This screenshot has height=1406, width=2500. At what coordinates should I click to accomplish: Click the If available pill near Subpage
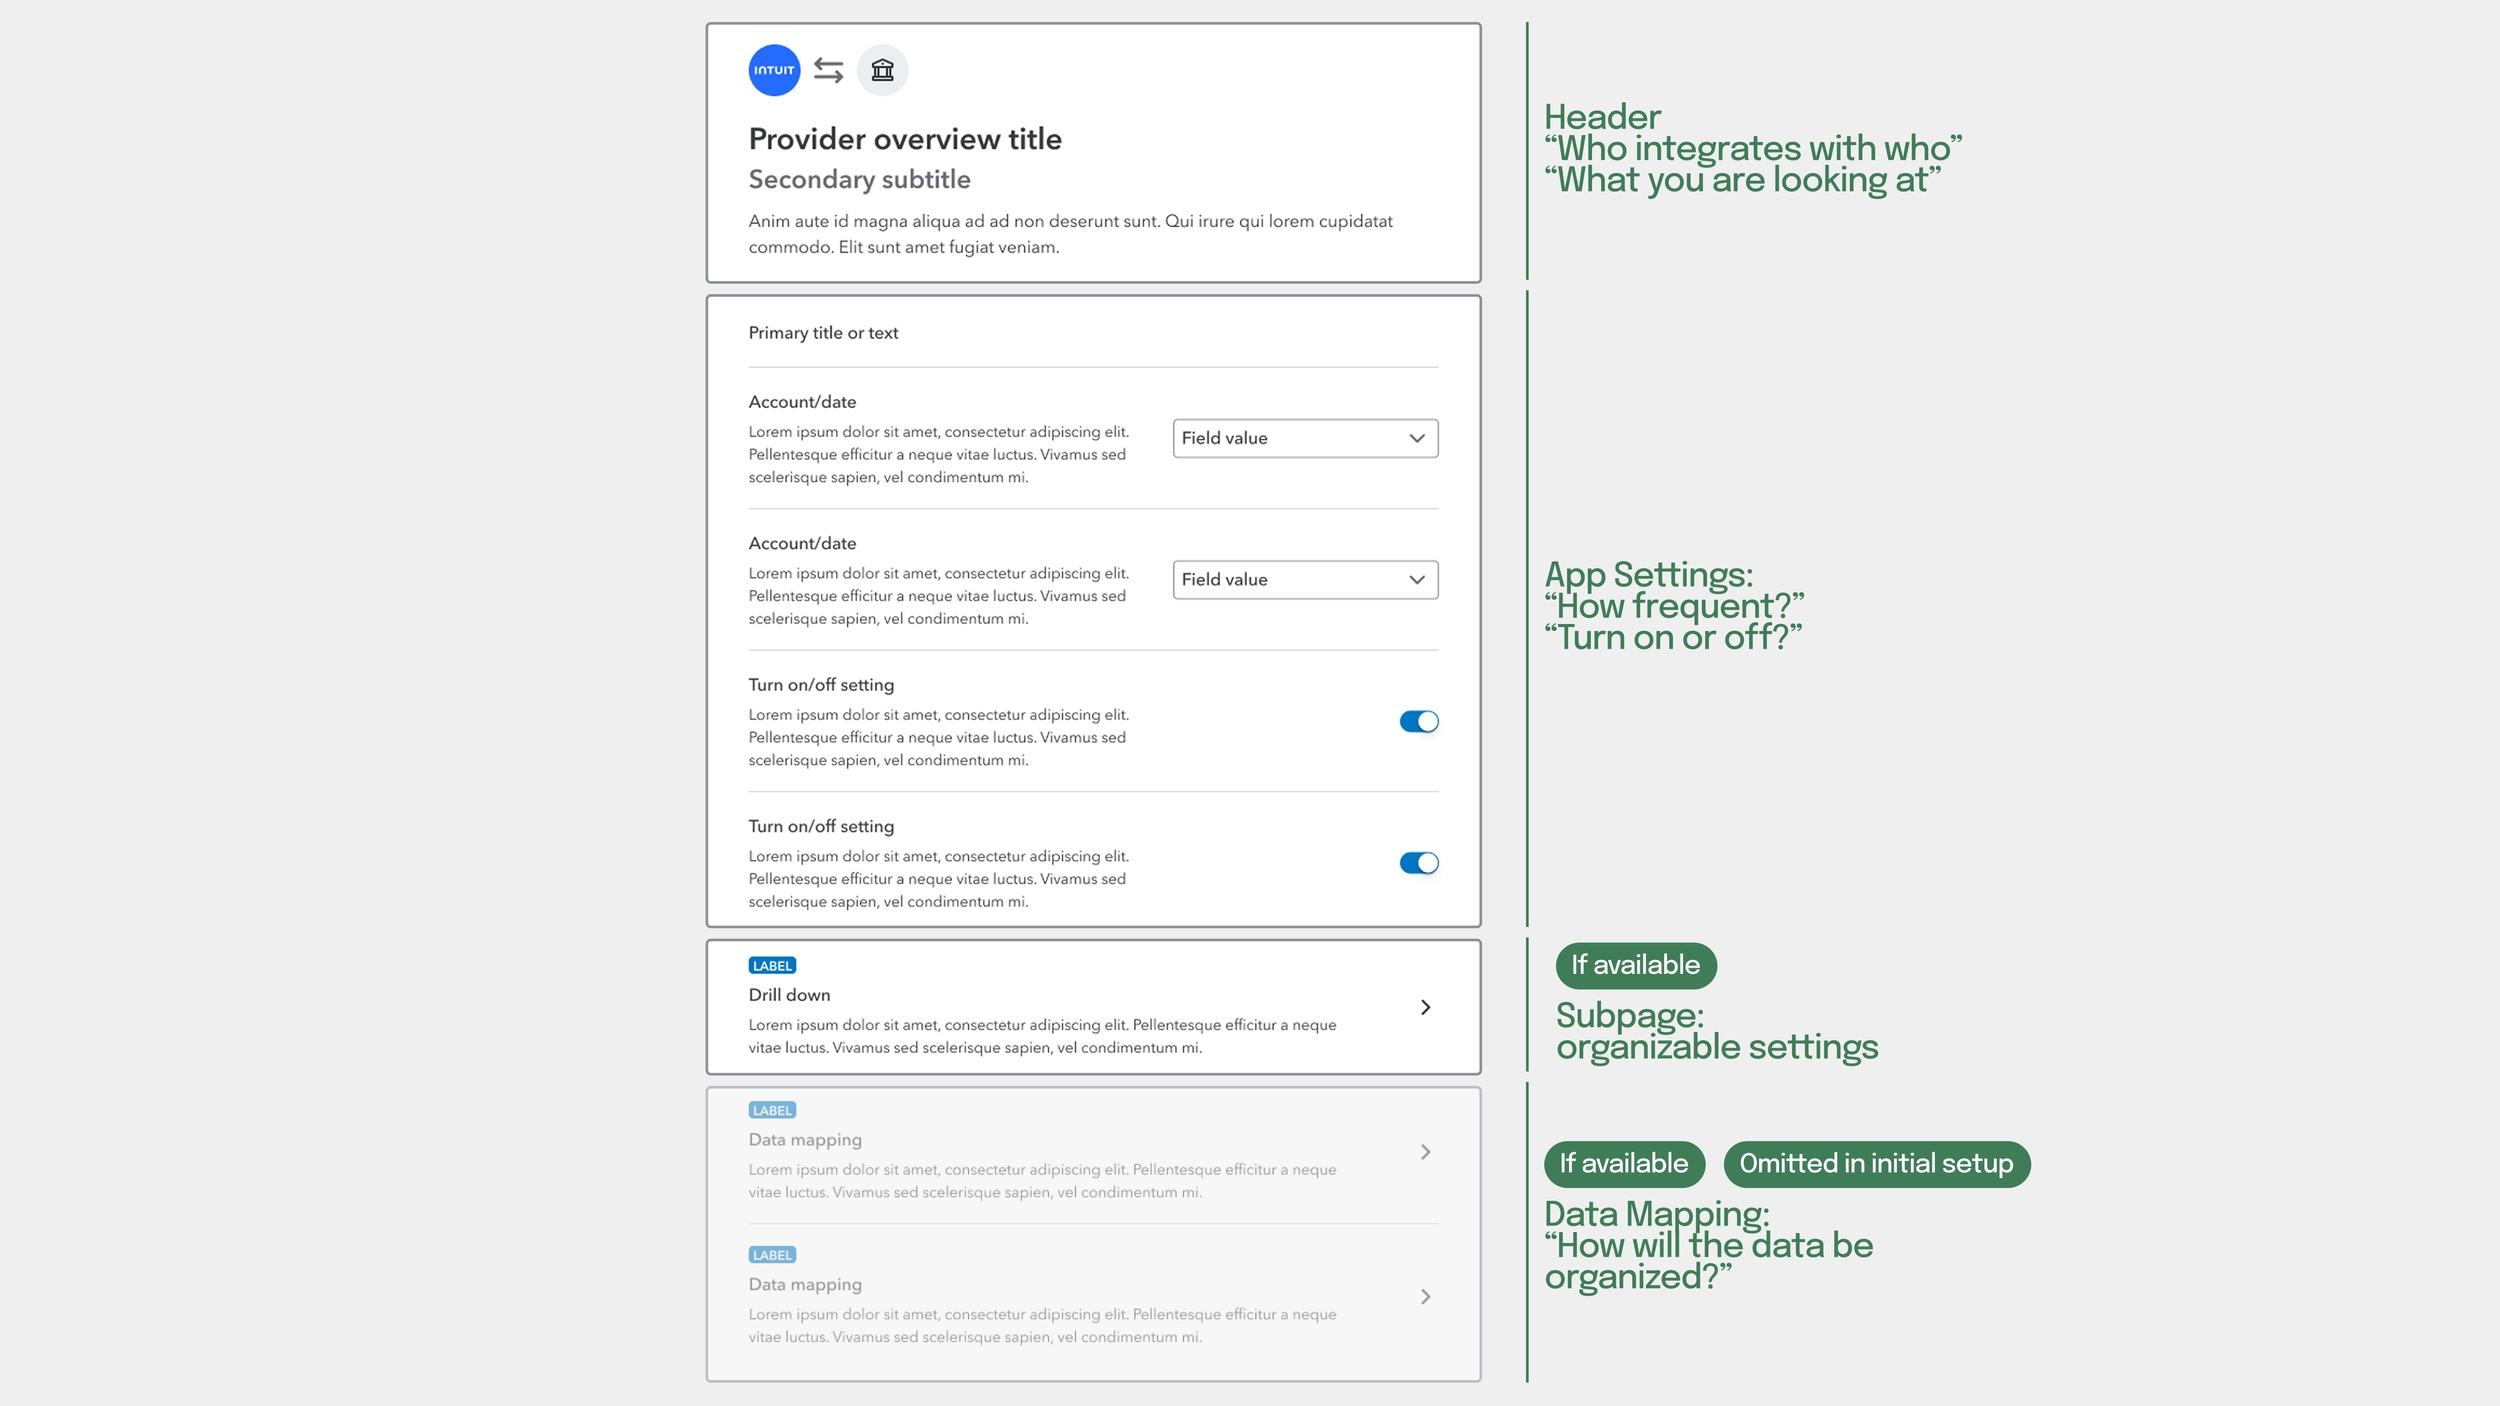pos(1635,965)
